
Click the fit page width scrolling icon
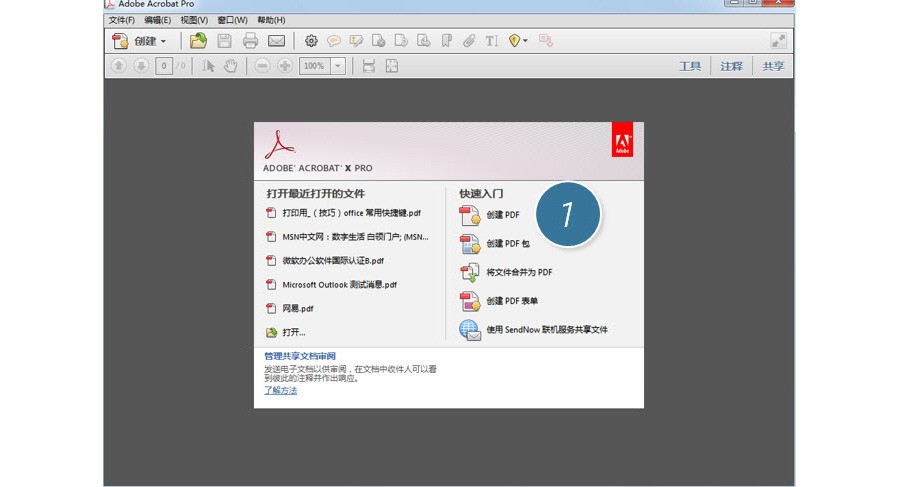coord(368,66)
